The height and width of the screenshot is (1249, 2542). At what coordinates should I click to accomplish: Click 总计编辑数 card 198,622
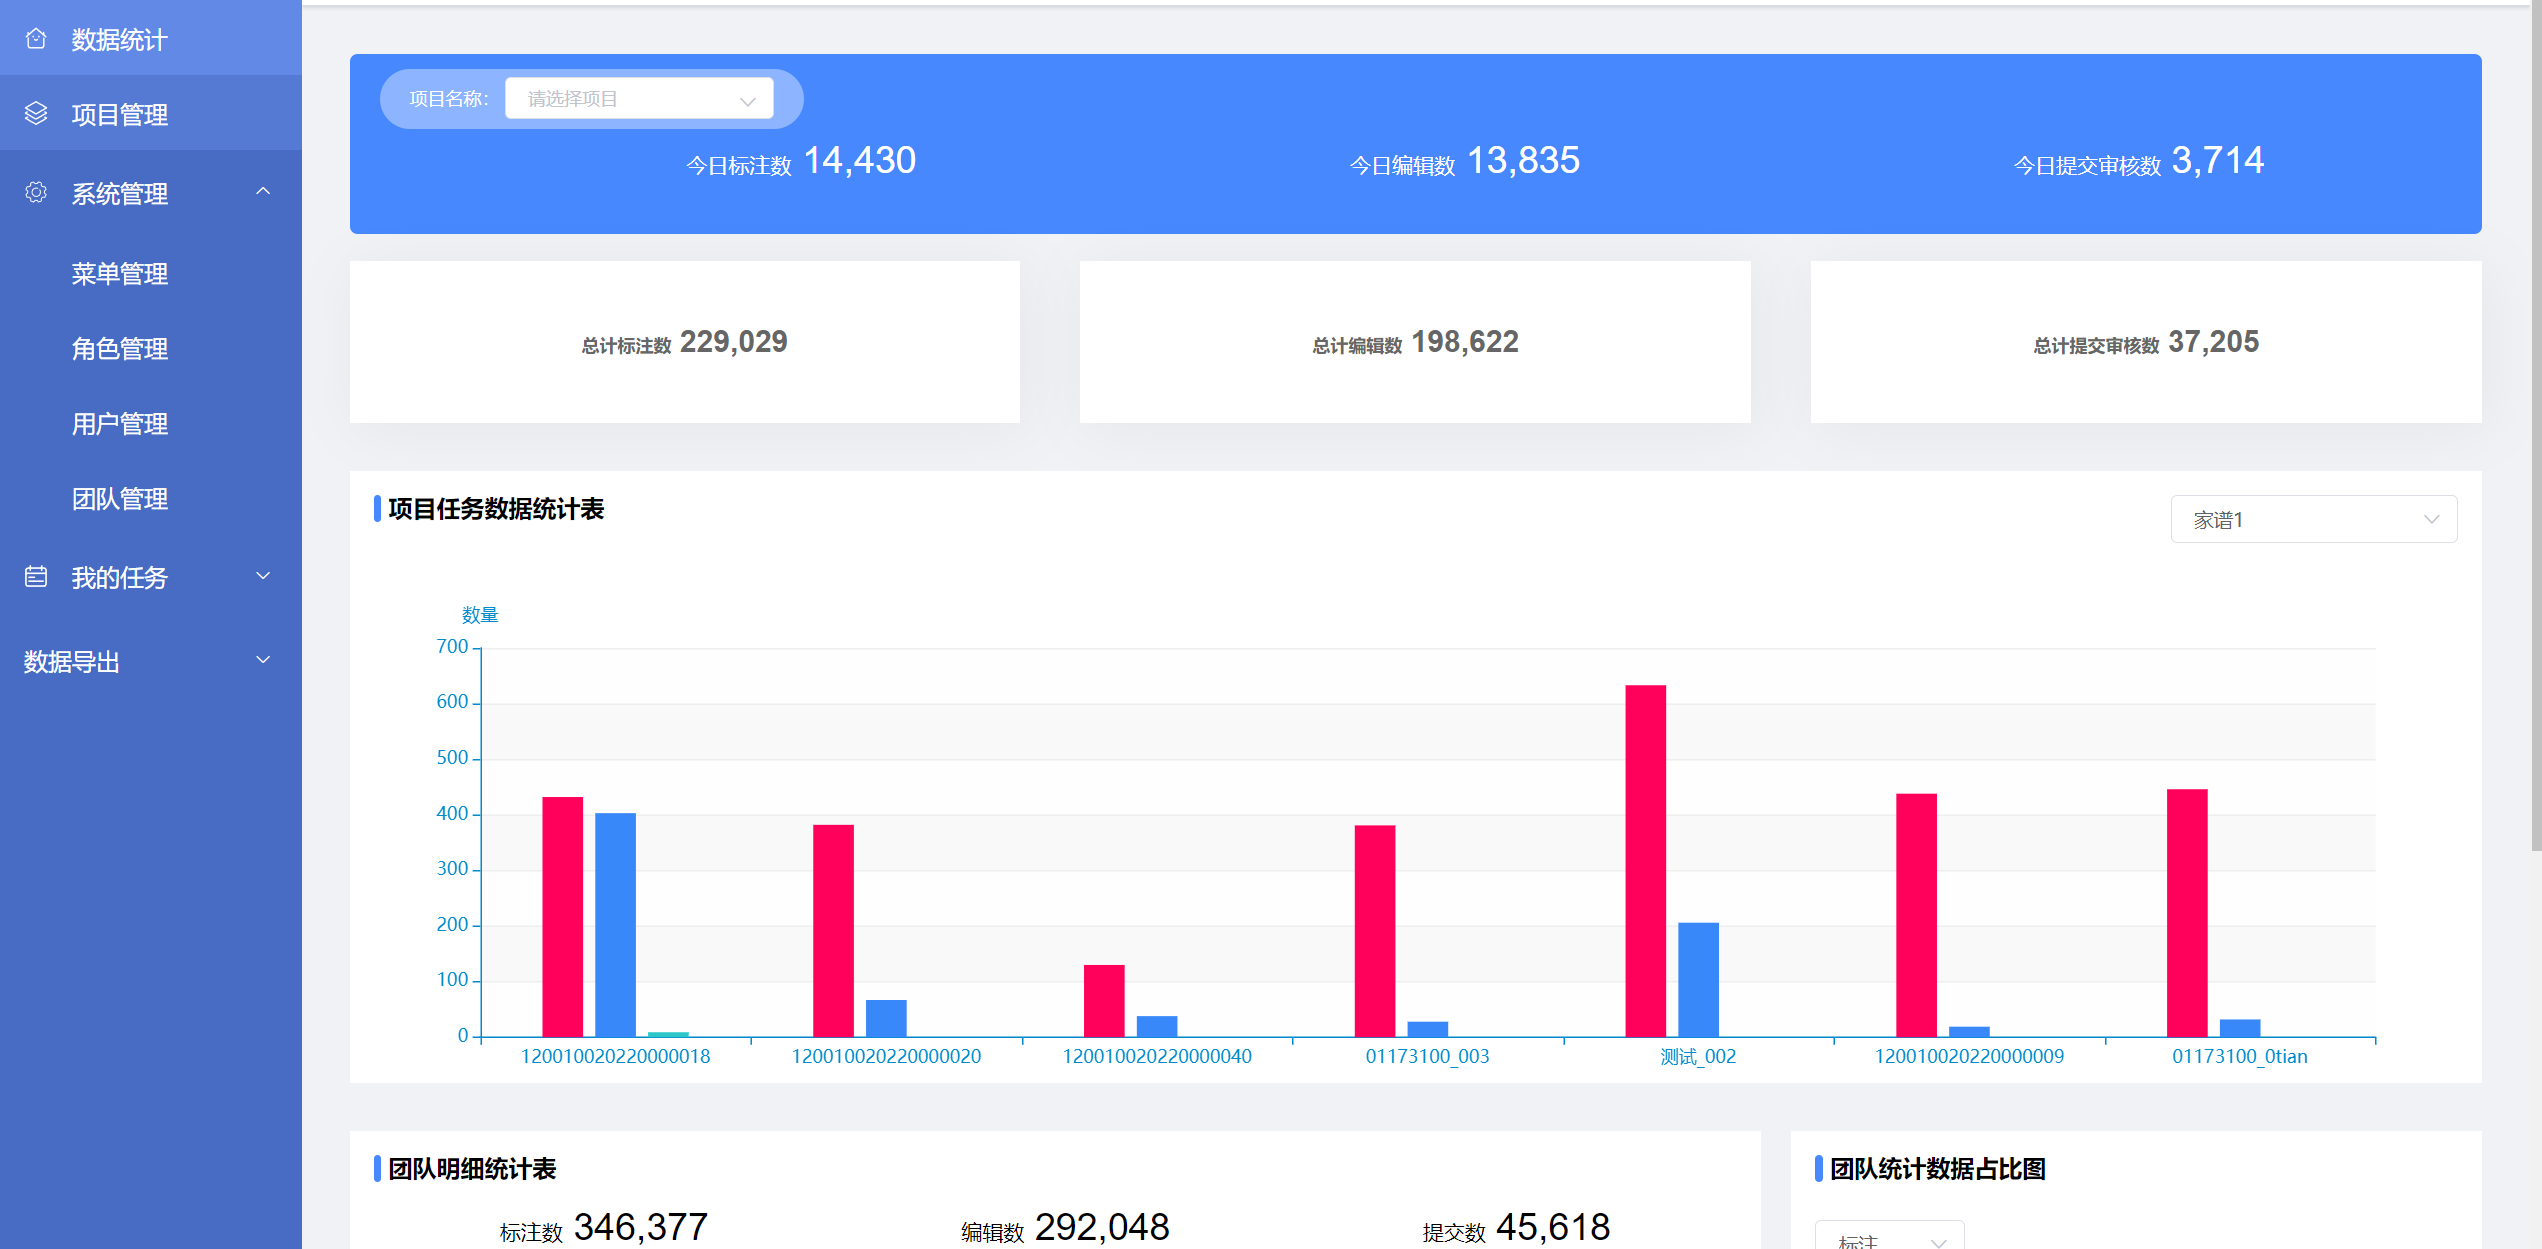pos(1415,342)
